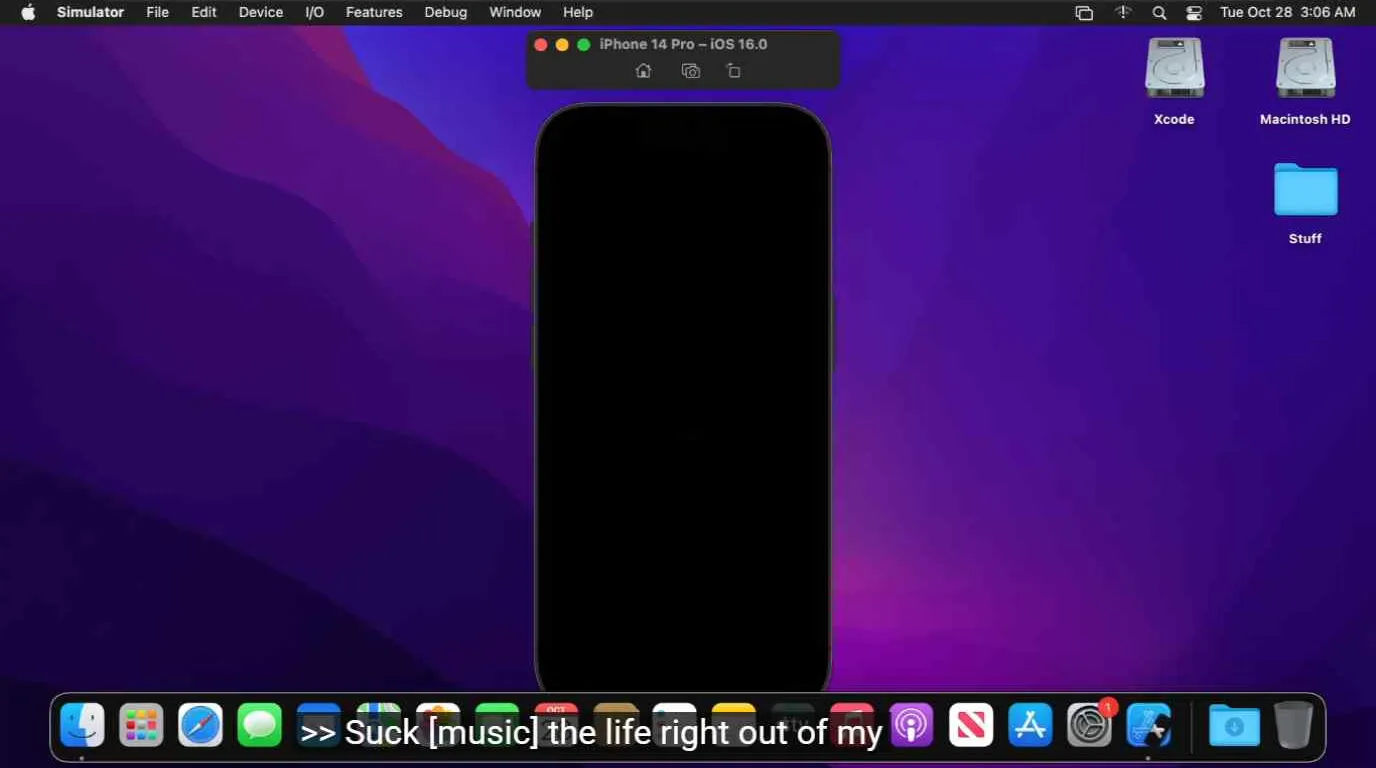
Task: Open the Features menu
Action: pyautogui.click(x=374, y=12)
